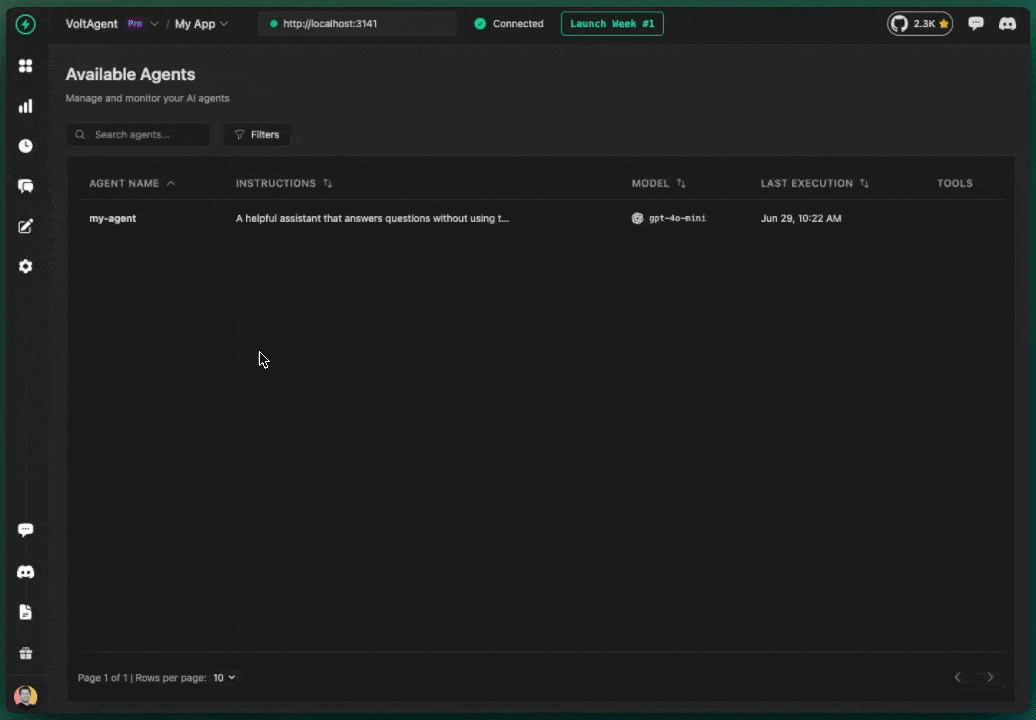Go to previous page arrow

957,677
